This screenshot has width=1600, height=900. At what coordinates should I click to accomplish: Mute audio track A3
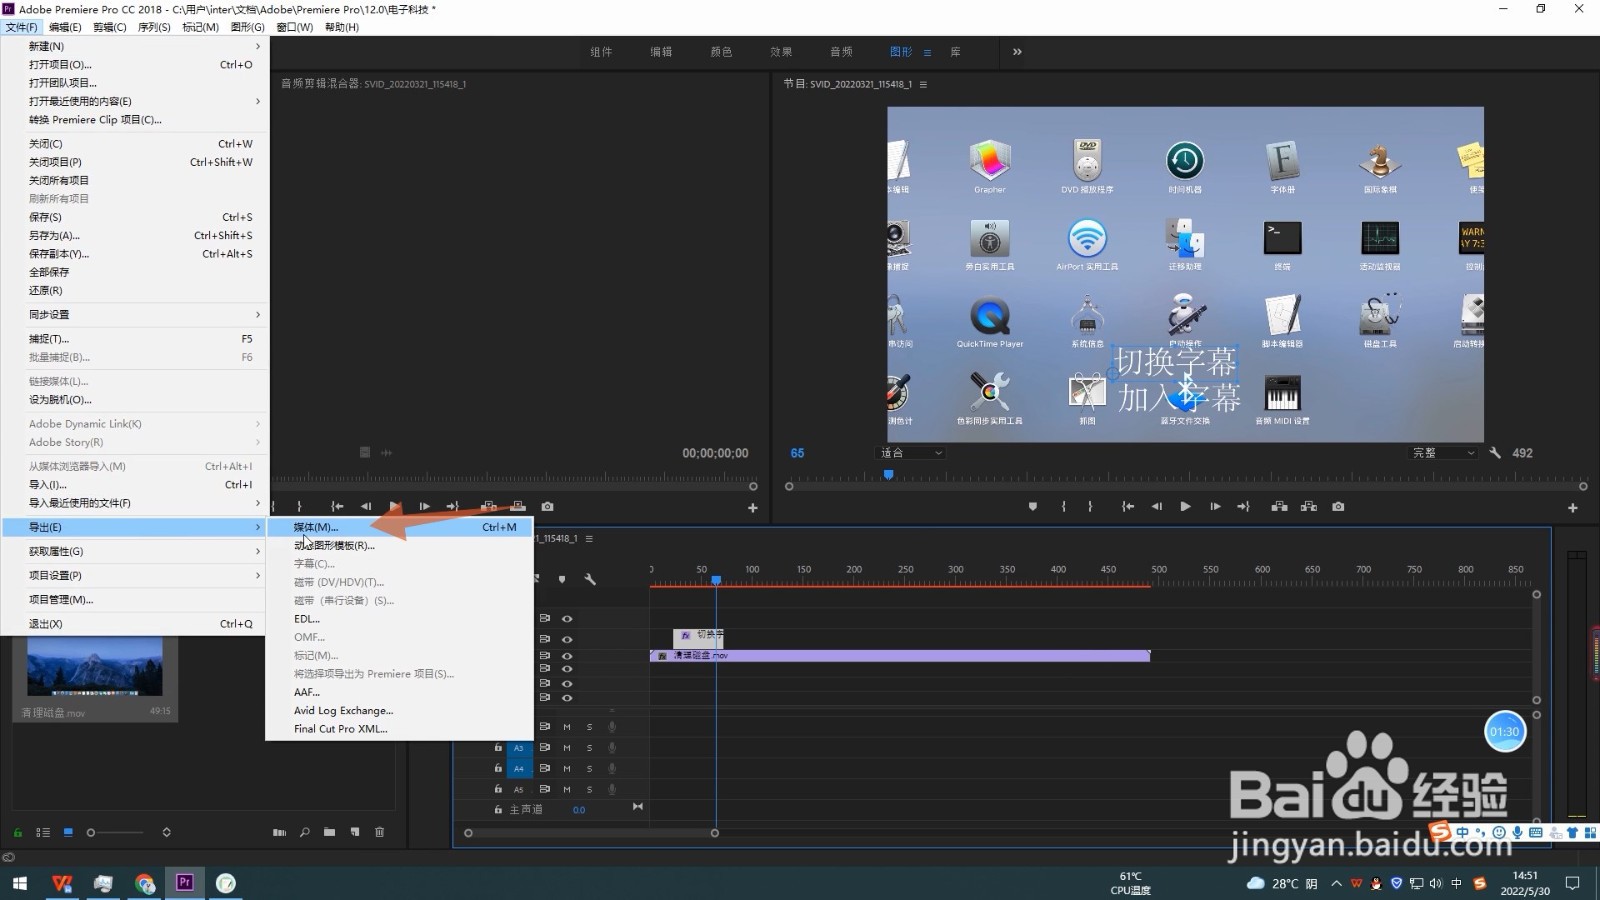(x=567, y=748)
